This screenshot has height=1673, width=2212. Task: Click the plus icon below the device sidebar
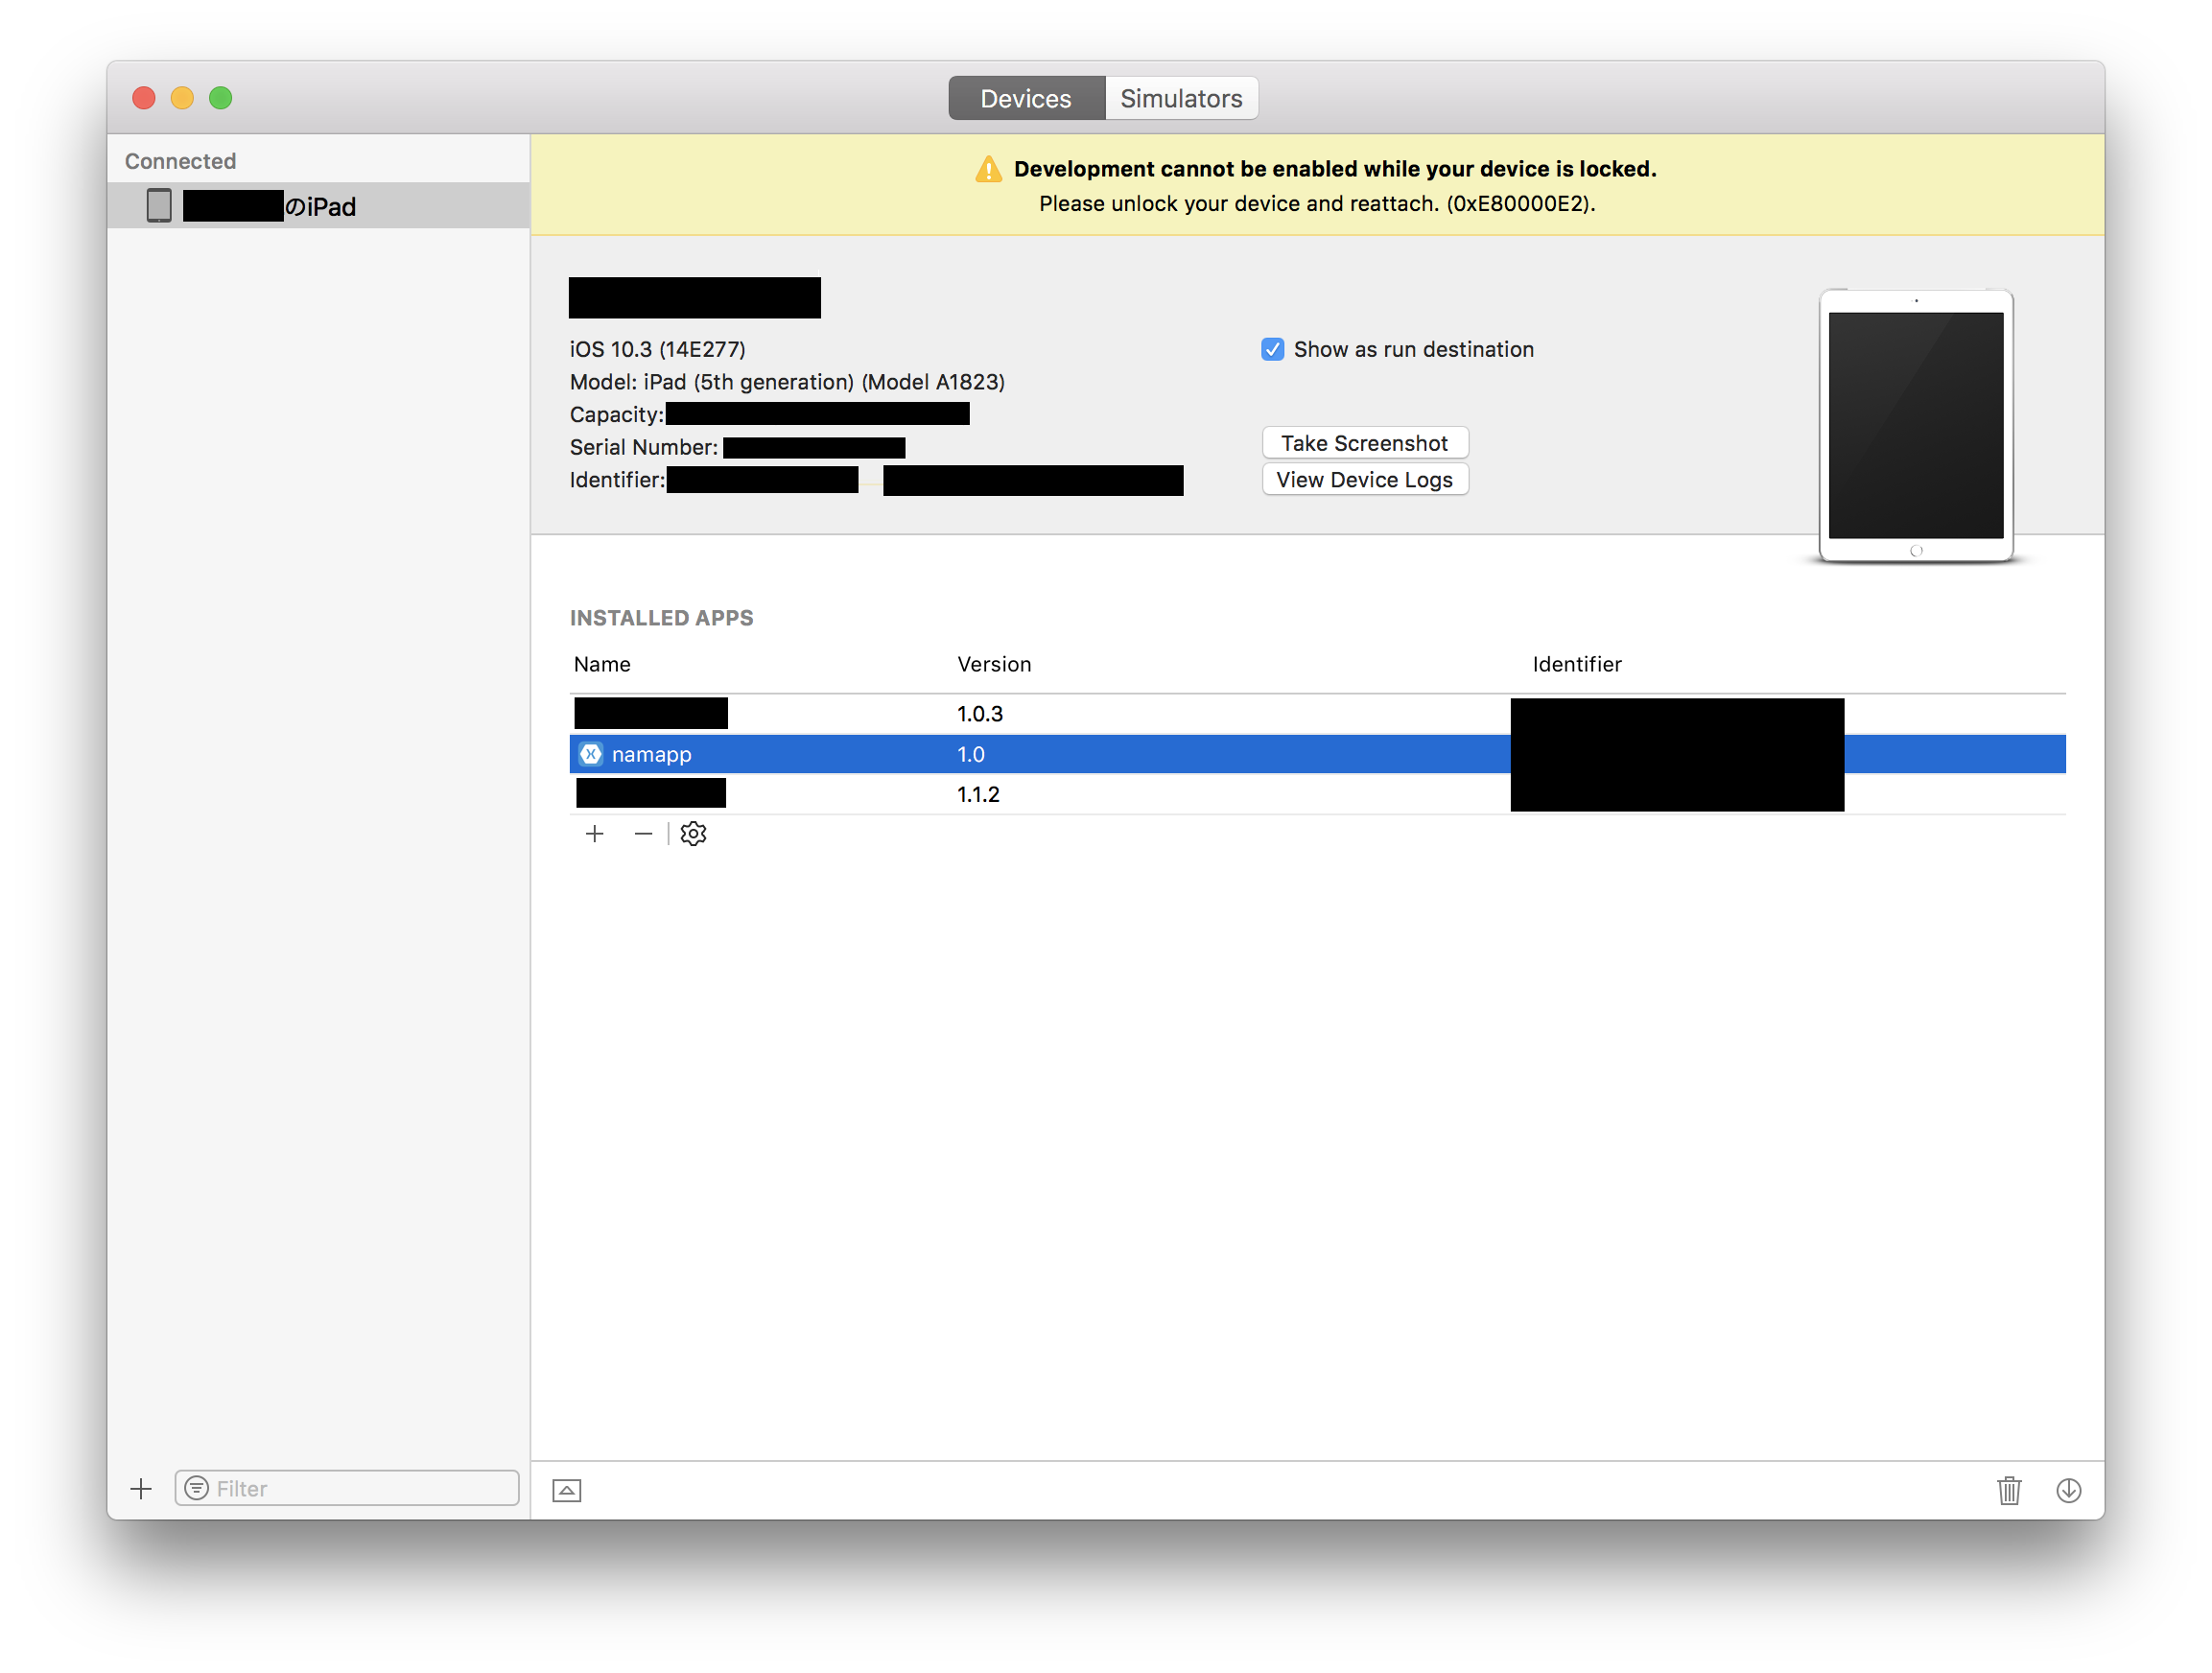pyautogui.click(x=141, y=1488)
